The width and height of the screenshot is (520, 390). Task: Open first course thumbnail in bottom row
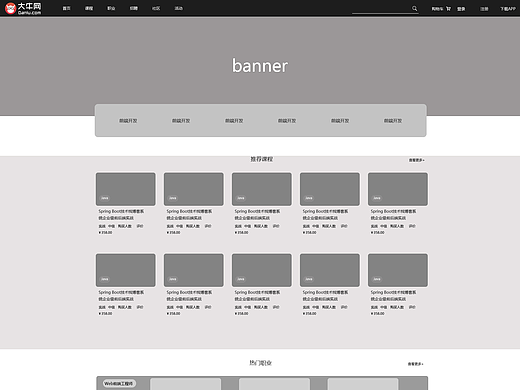[x=126, y=270]
